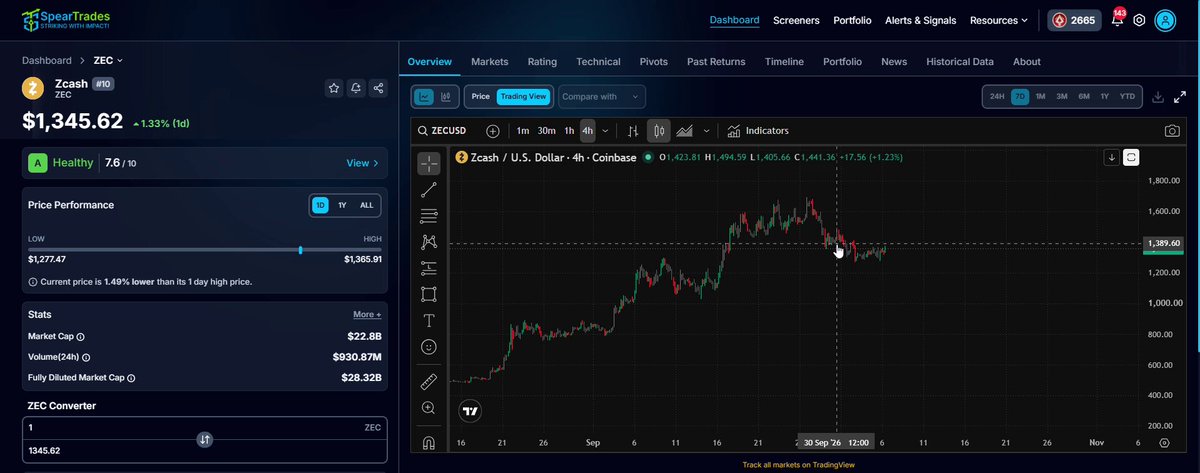Open notifications bell with 143 badge

(x=1118, y=19)
